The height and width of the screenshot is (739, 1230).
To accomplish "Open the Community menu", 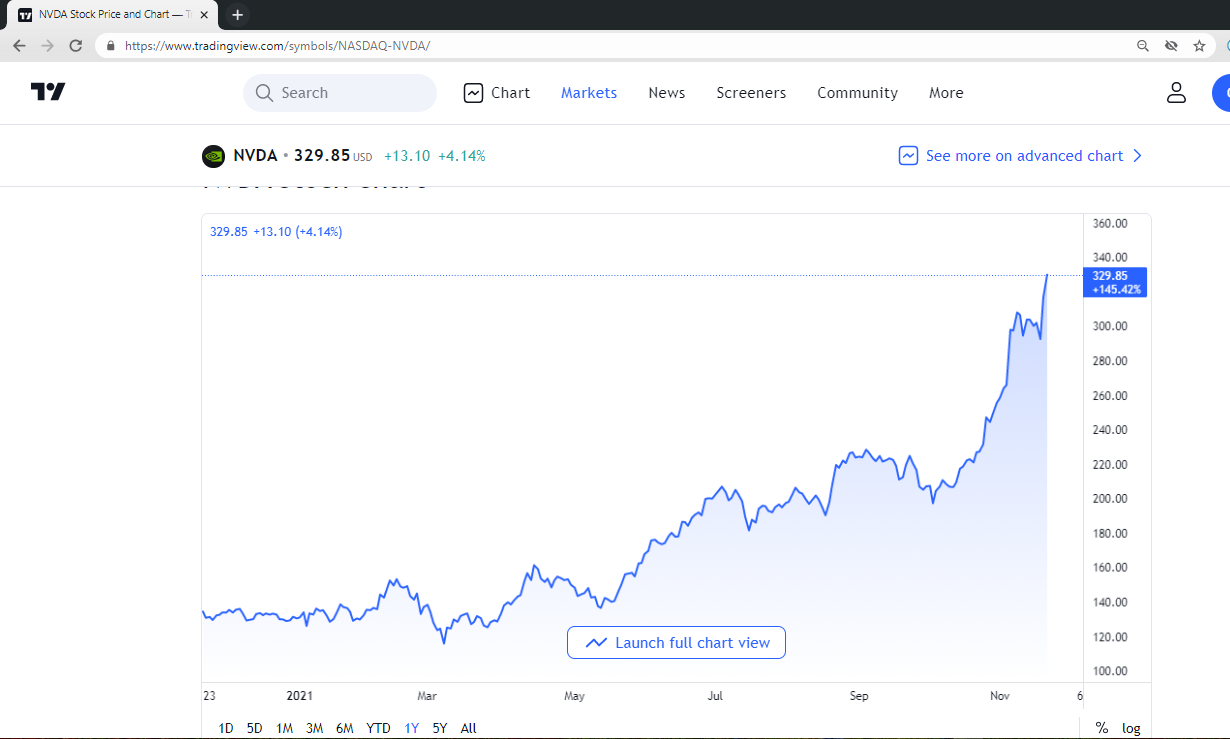I will (x=857, y=93).
